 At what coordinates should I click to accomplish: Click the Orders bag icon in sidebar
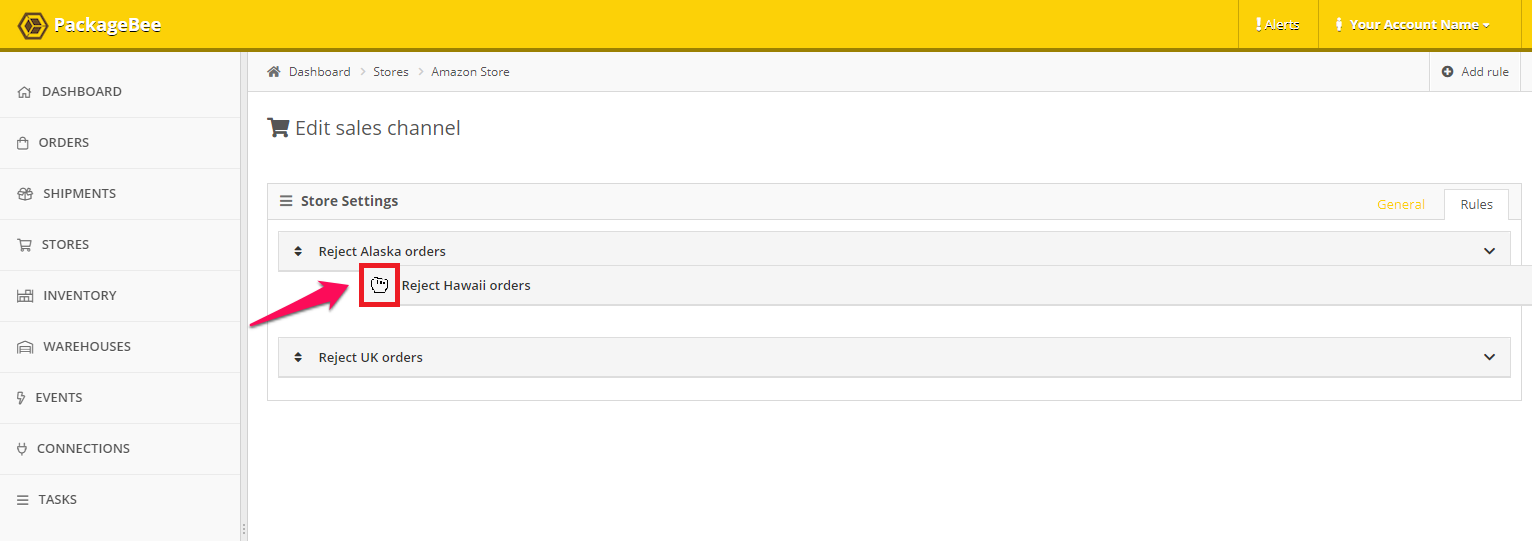click(23, 143)
